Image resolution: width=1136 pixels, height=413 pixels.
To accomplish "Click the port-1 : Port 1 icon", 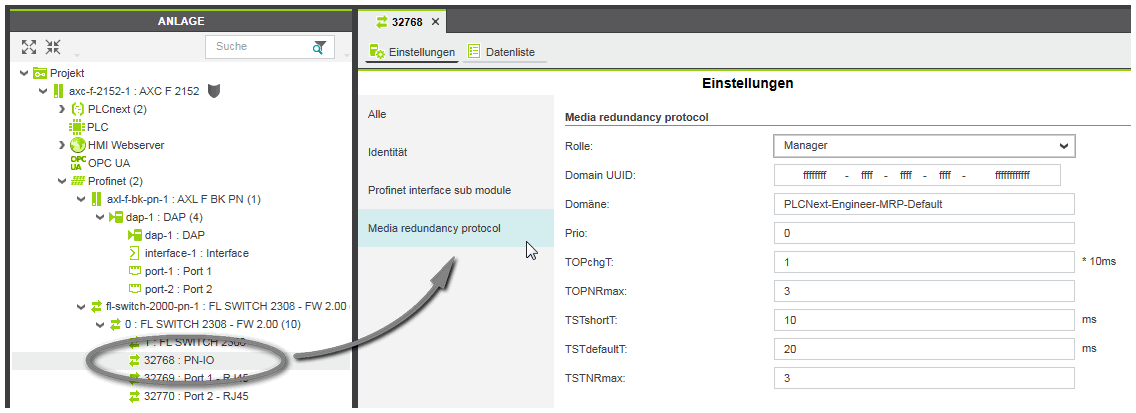I will tap(135, 271).
